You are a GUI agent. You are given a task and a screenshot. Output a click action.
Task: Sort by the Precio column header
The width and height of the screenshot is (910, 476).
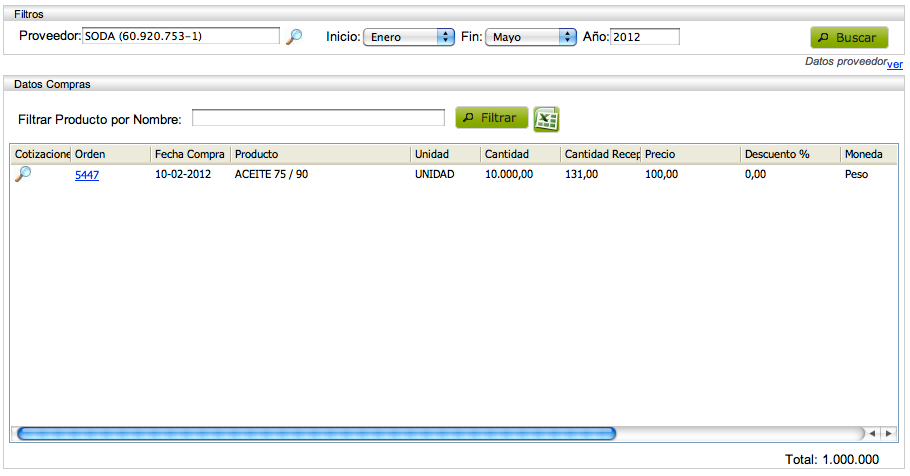[x=691, y=154]
